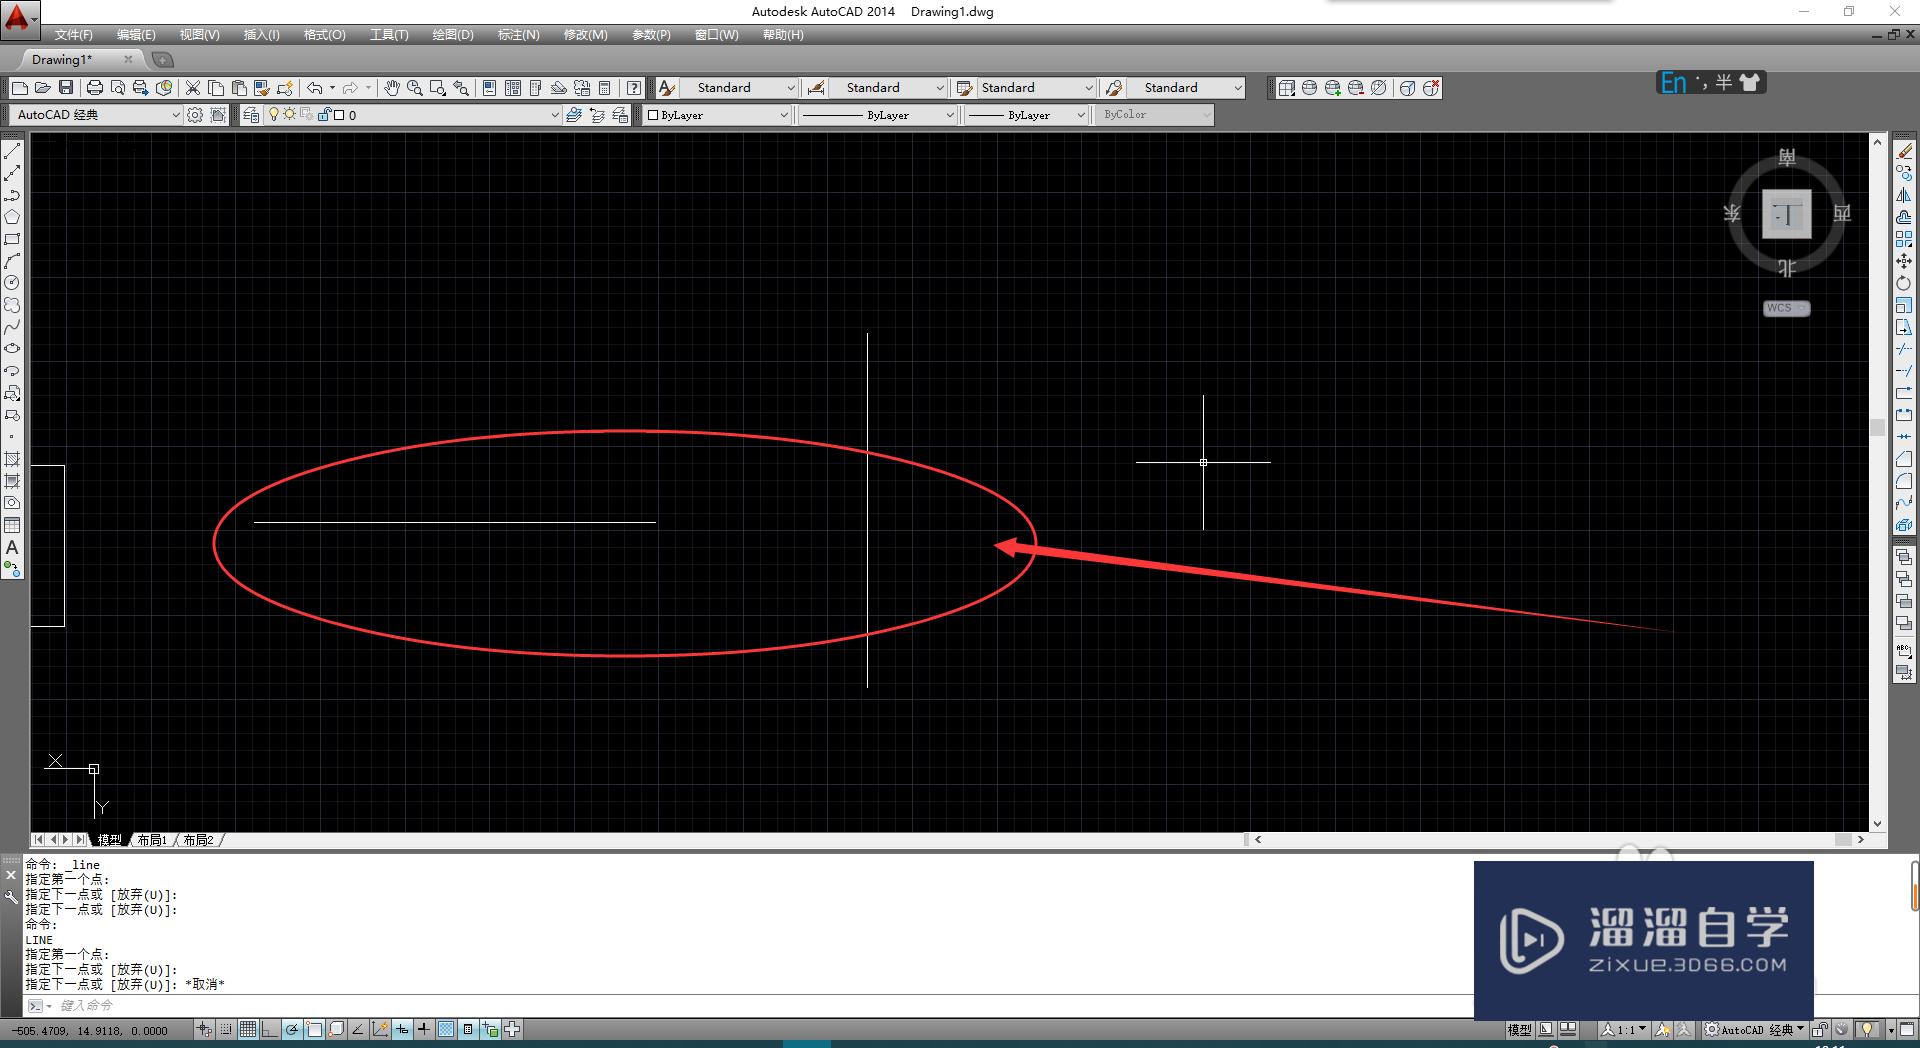
Task: Toggle Polar Tracking in the status bar
Action: point(292,1029)
